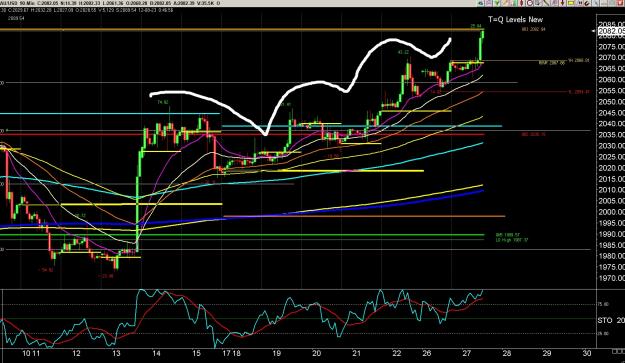Click the eye icon in top toolbar
625x363 pixels.
(x=481, y=3)
